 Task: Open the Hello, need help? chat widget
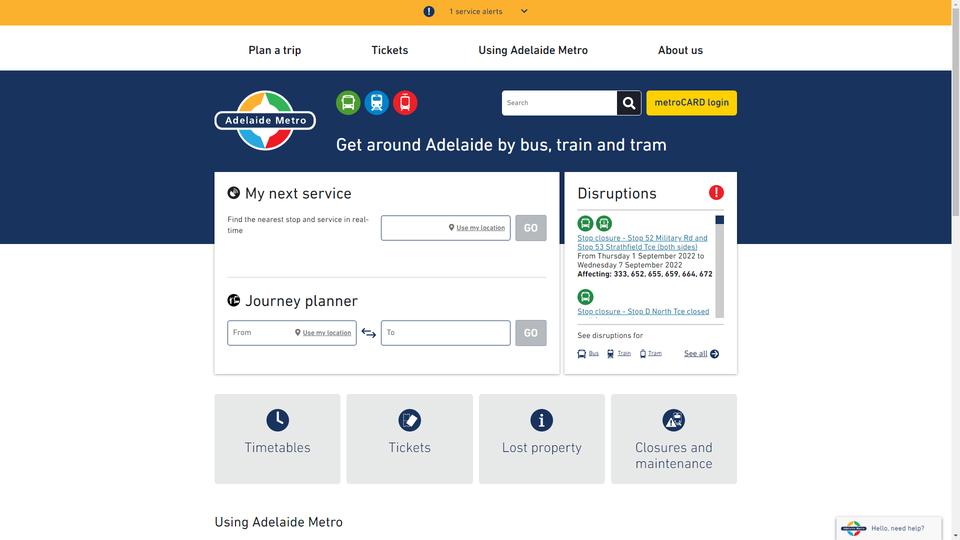coord(889,528)
